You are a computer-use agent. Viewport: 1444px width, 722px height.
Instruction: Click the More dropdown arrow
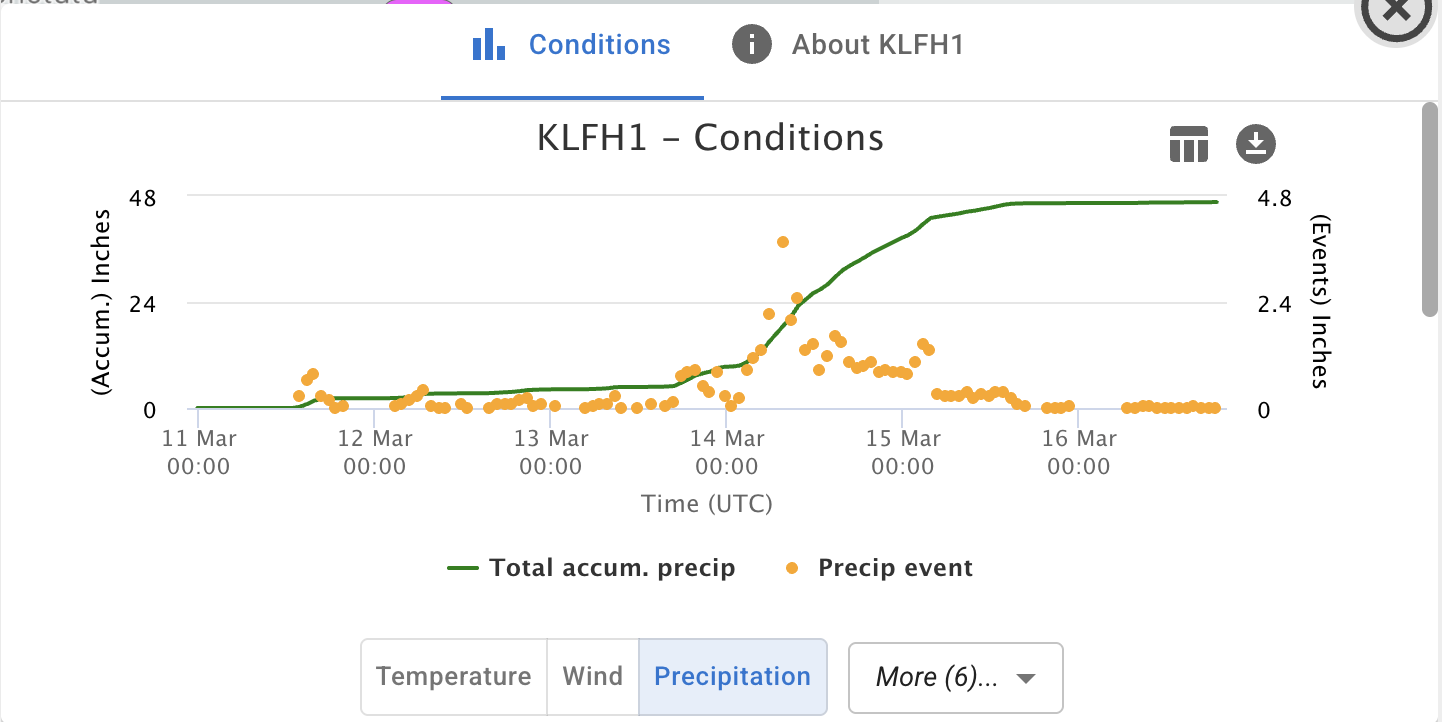pyautogui.click(x=1024, y=678)
